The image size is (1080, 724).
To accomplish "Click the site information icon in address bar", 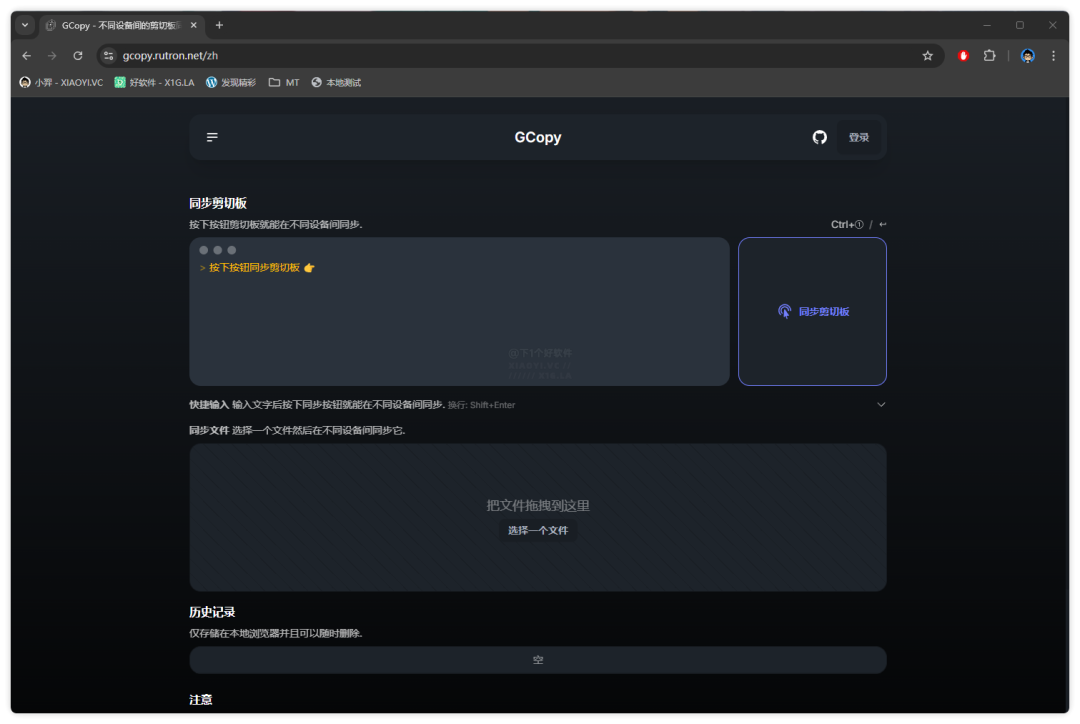I will click(x=108, y=56).
